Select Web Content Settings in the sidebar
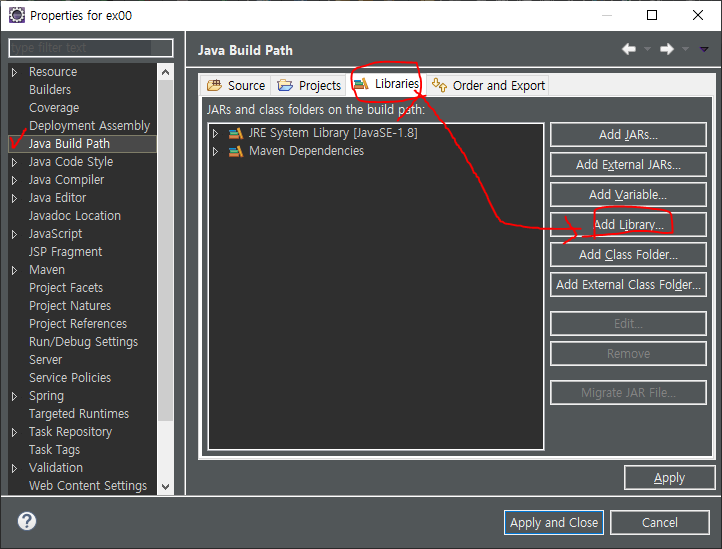 tap(88, 486)
